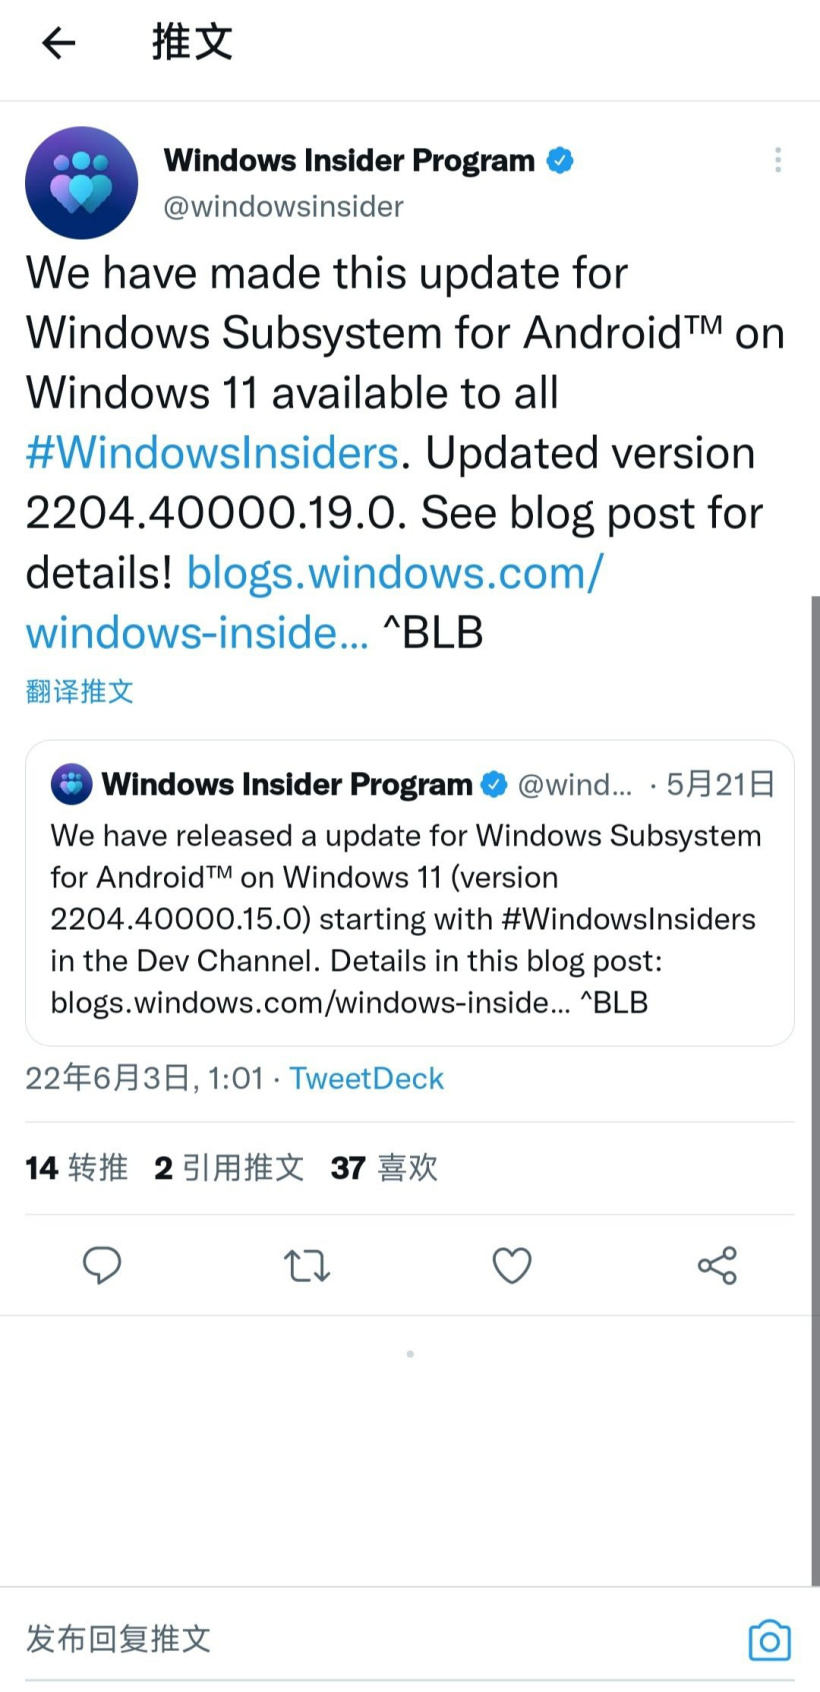Click the vertical scrollbar on right edge
This screenshot has height=1692, width=820.
point(815,1090)
